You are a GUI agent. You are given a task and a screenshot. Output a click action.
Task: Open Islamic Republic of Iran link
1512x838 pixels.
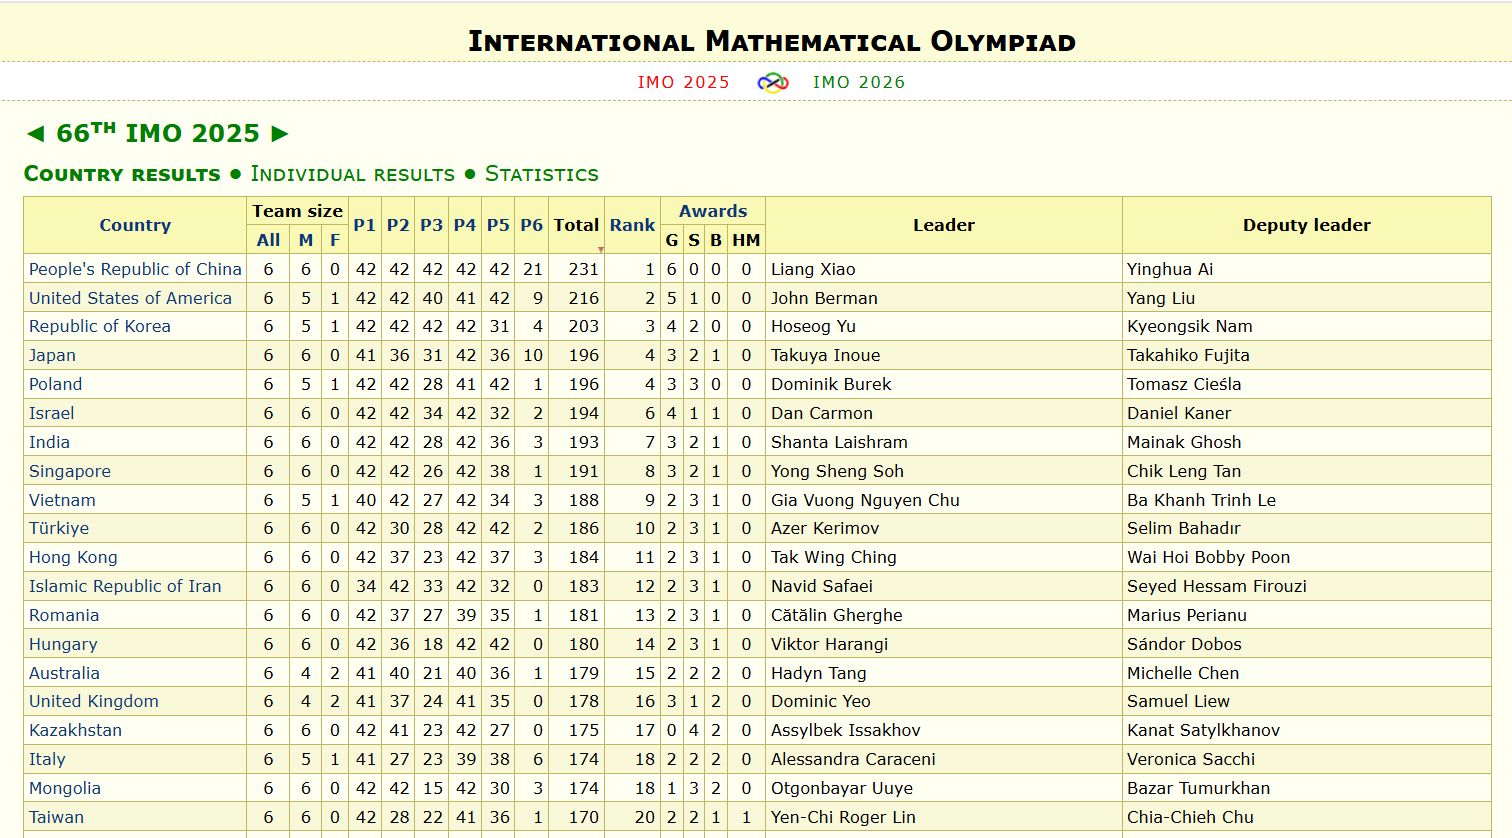coord(125,586)
